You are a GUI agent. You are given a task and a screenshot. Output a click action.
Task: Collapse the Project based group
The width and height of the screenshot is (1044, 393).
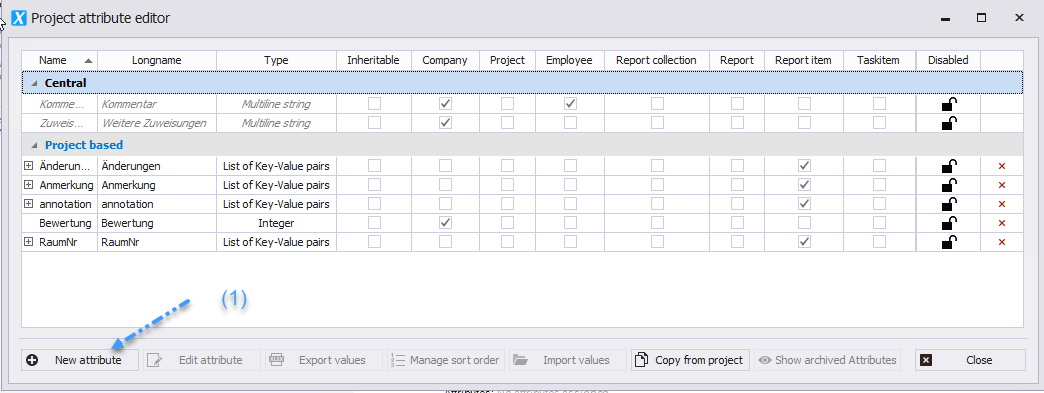pos(34,145)
